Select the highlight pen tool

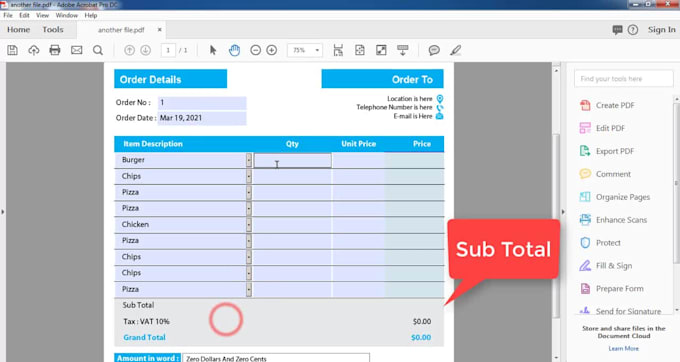[455, 50]
